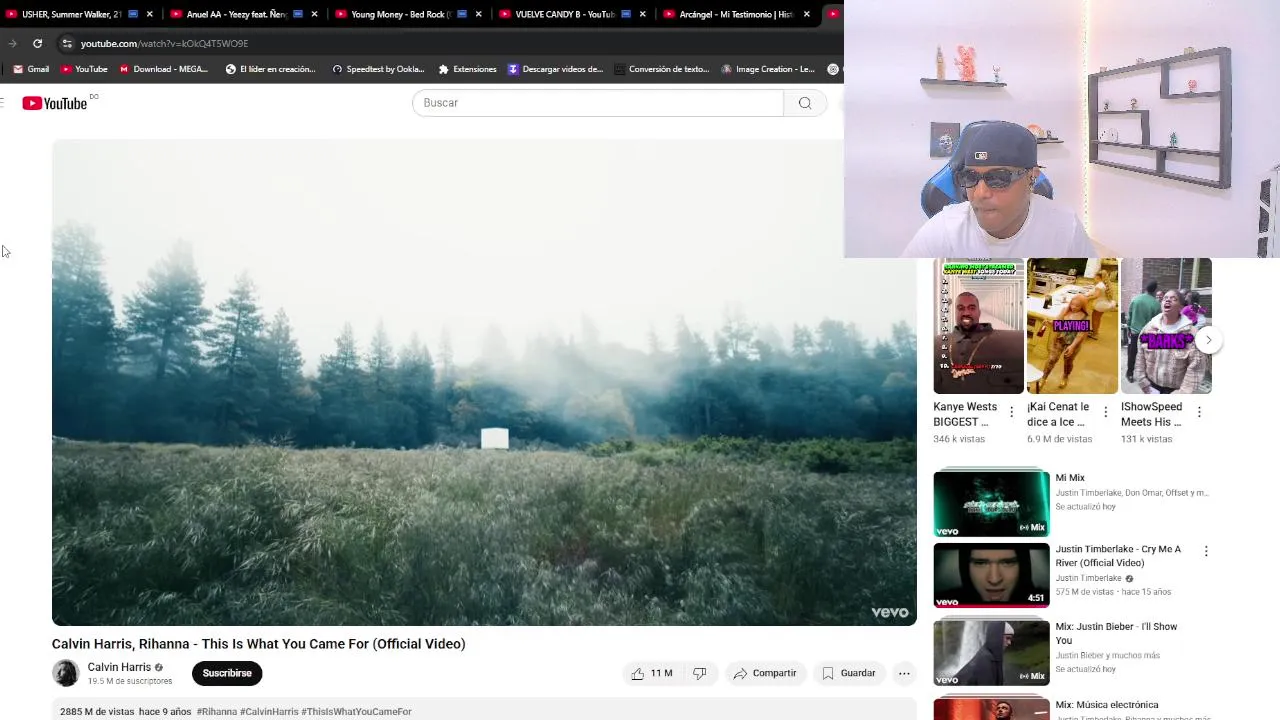Open options for Justin Timberlake Cry Me A River

tap(1206, 551)
